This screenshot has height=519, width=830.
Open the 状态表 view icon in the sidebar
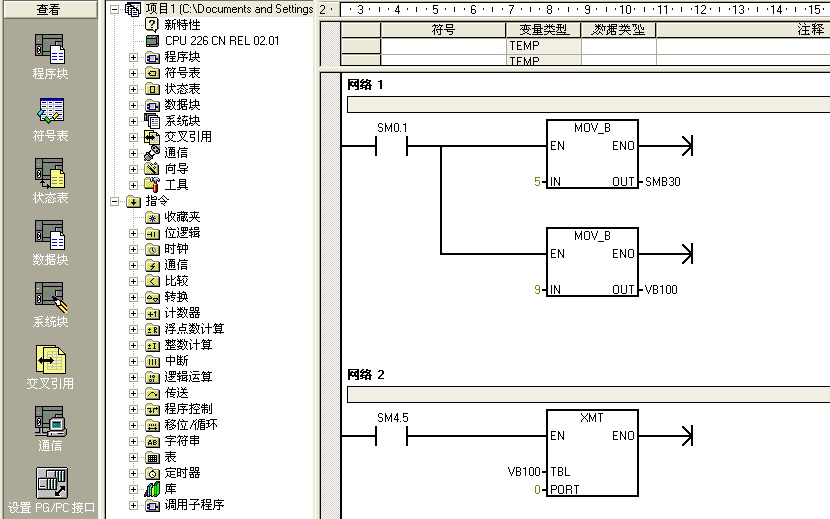50,173
